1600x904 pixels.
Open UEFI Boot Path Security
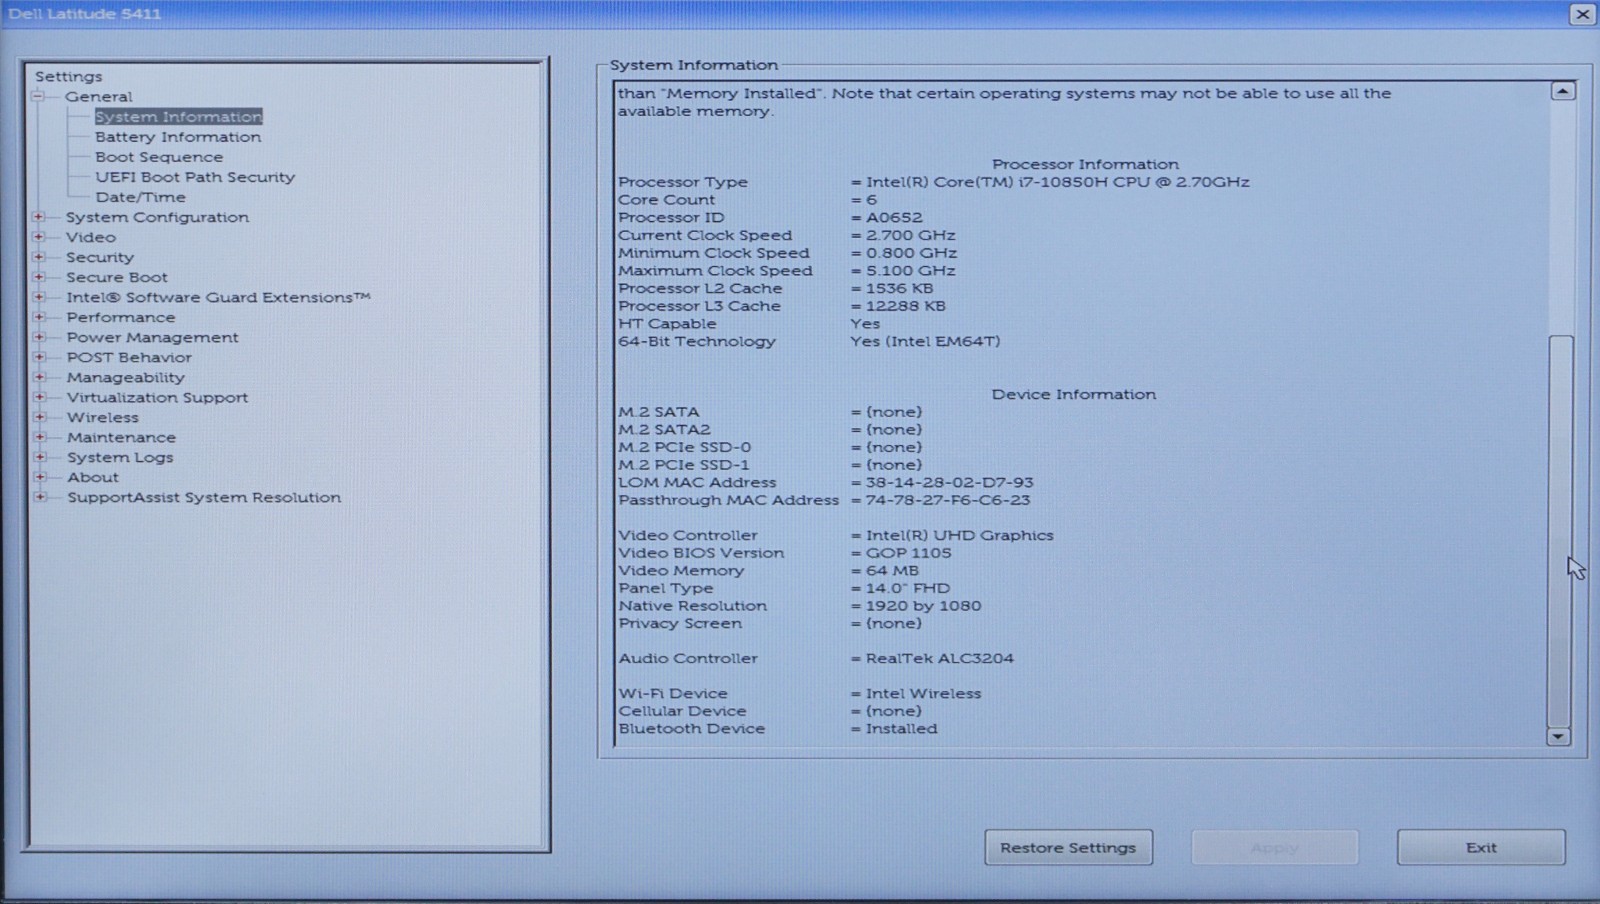coord(195,177)
